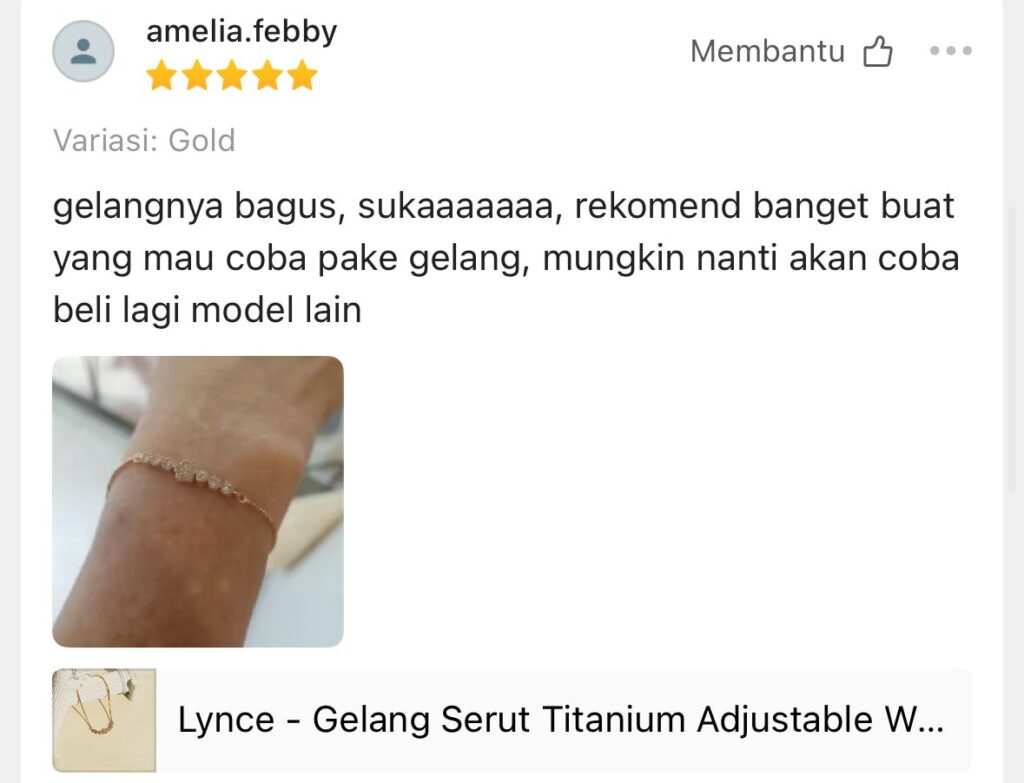The height and width of the screenshot is (783, 1024).
Task: Tap the thumbs-up helpful icon
Action: [x=878, y=52]
